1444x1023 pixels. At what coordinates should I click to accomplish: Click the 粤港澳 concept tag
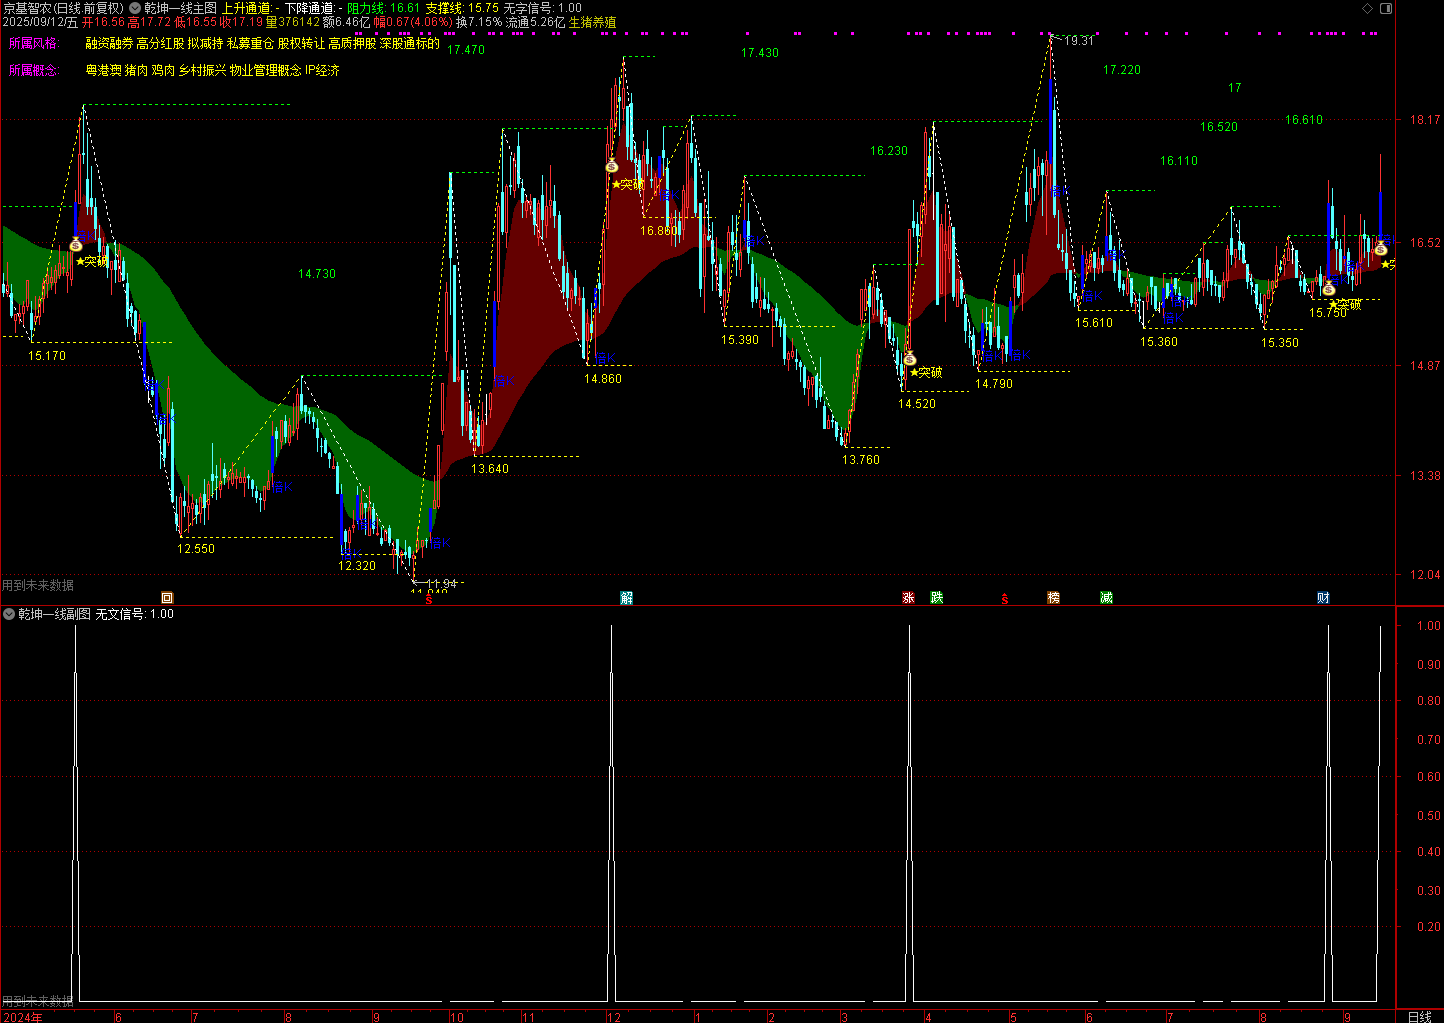(x=103, y=71)
